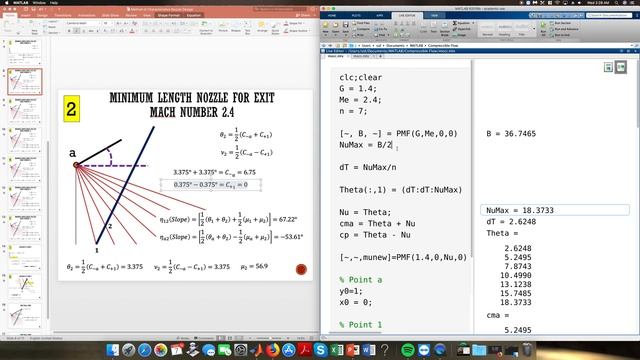This screenshot has height=360, width=640.
Task: Click Hyperlink button in MATLAB Live Editor
Action: pos(462,29)
